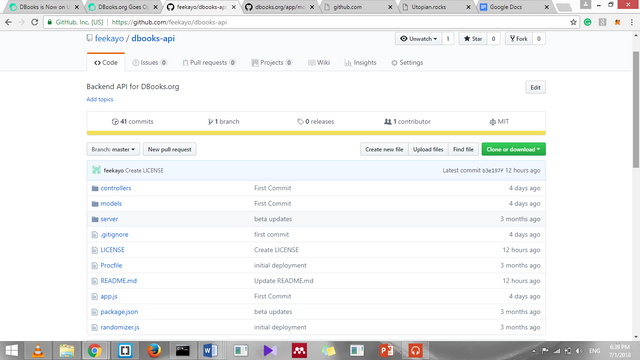View the 0 releases link

coord(316,122)
